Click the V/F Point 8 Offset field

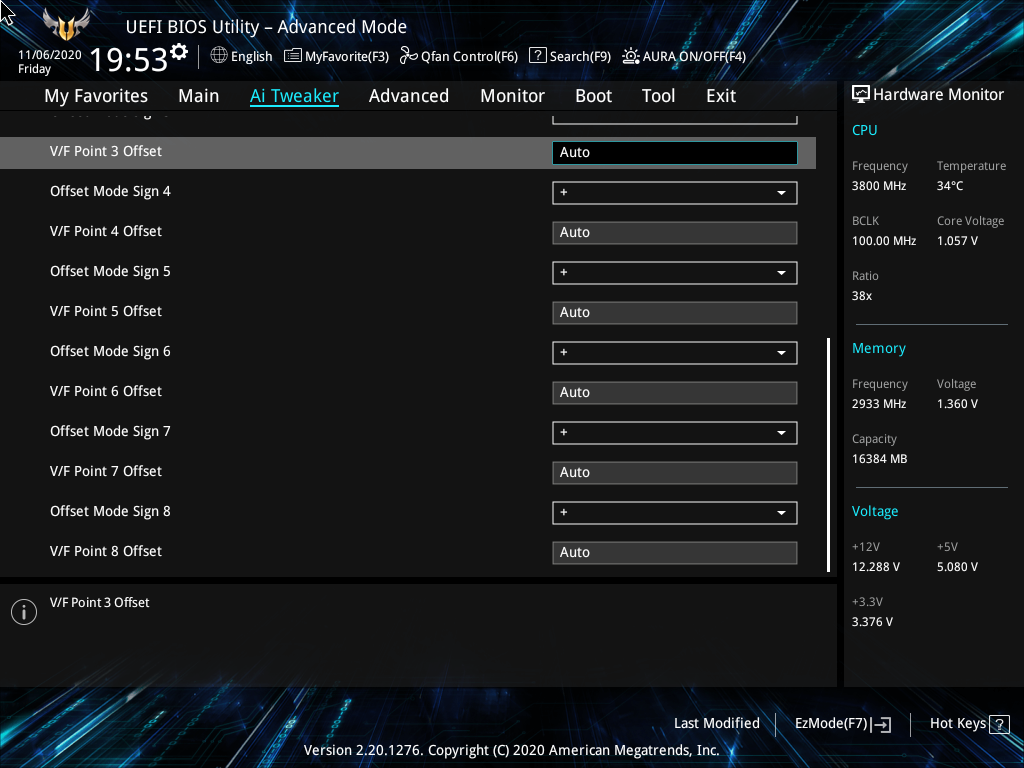click(x=675, y=552)
